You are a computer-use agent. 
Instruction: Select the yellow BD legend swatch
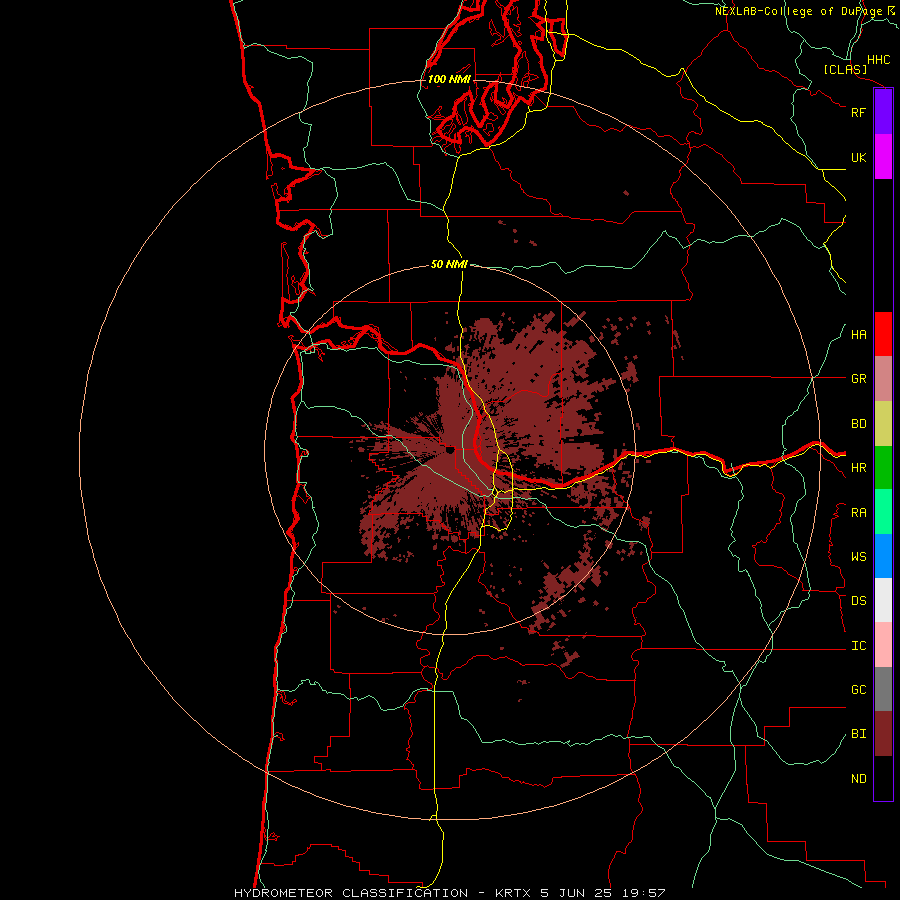click(x=883, y=424)
